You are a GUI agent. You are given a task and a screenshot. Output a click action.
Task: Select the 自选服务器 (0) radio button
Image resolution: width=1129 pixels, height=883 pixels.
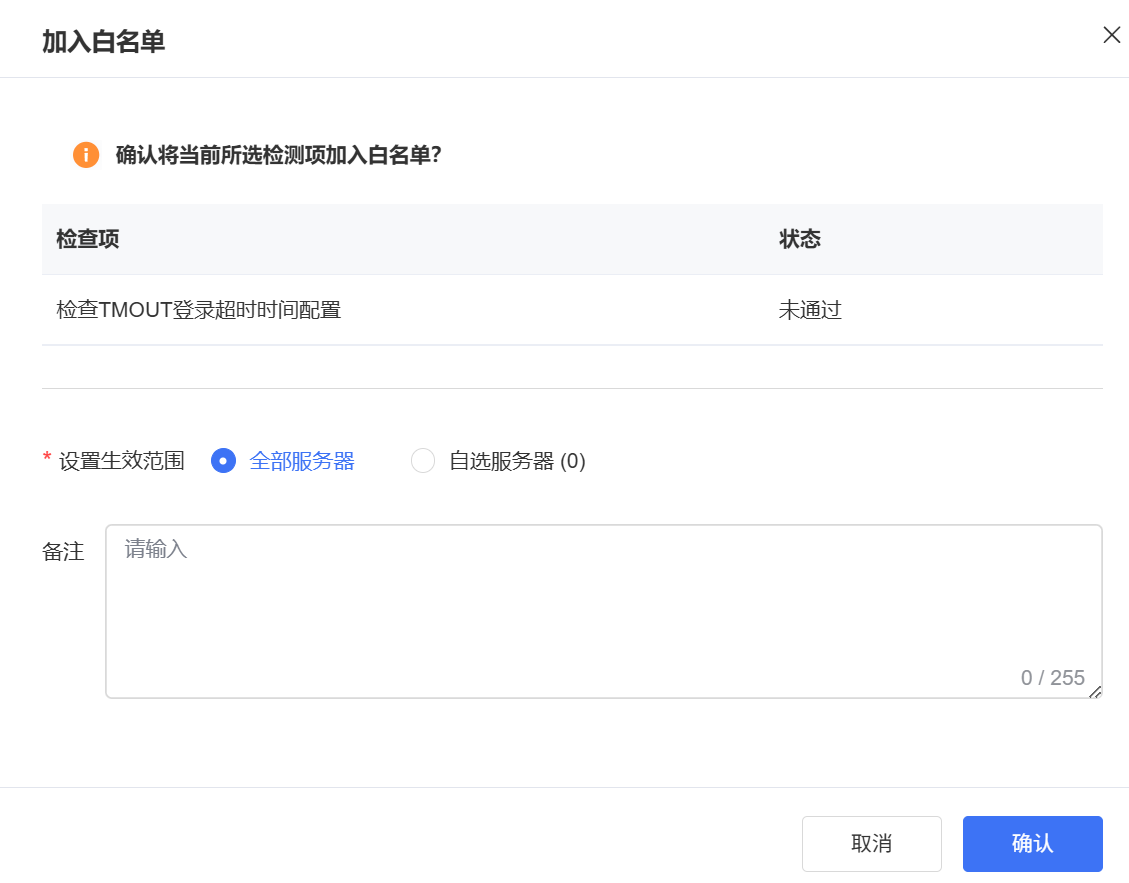pos(423,461)
